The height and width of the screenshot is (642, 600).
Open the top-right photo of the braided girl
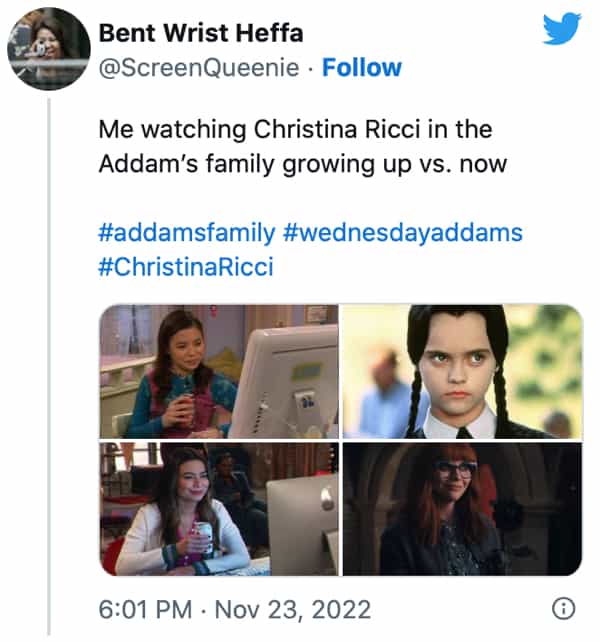(x=462, y=371)
